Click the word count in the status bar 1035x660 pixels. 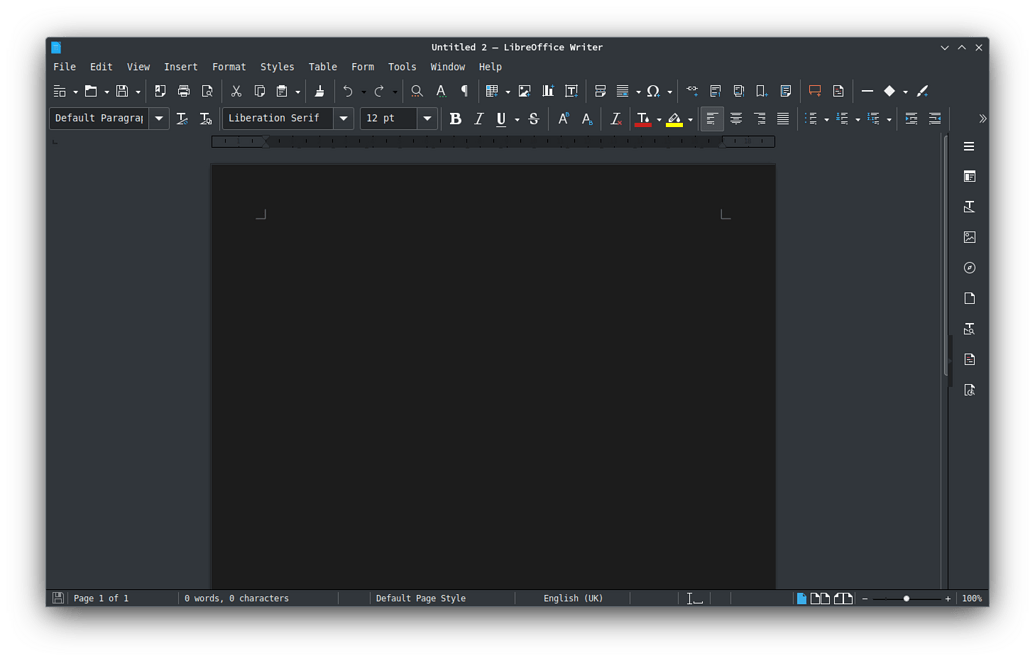click(x=235, y=598)
